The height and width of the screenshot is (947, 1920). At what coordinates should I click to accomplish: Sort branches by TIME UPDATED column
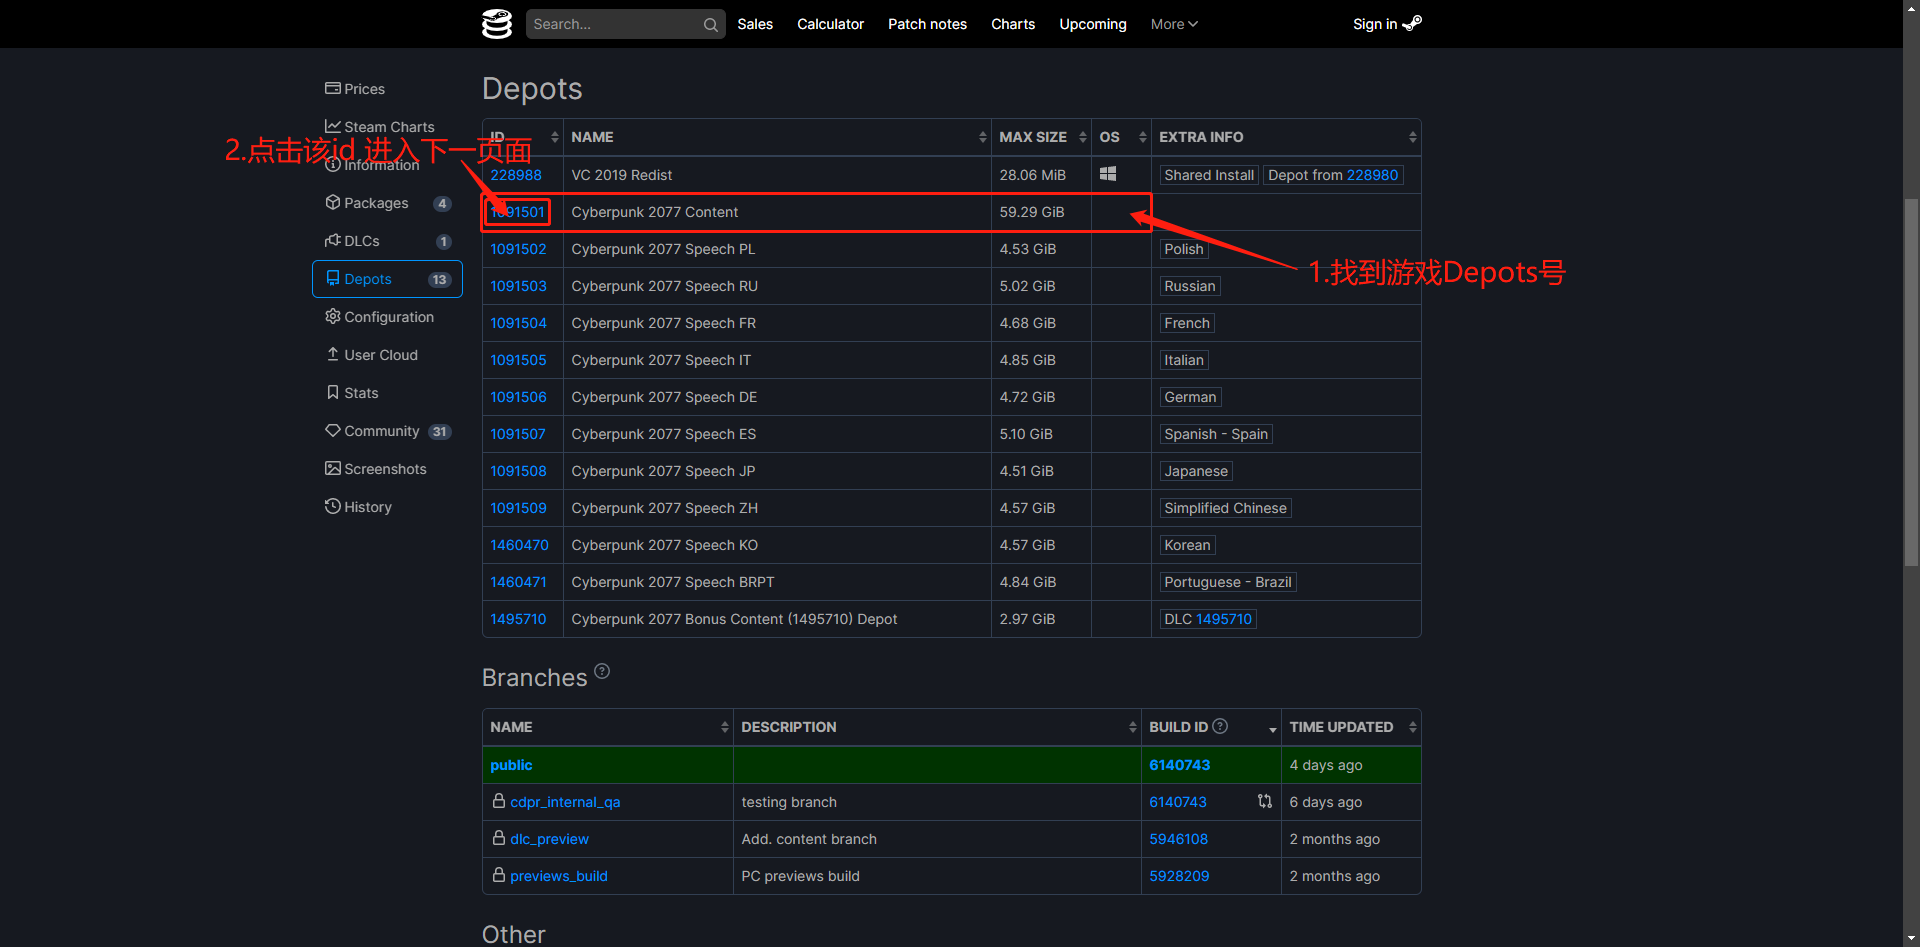coord(1351,727)
